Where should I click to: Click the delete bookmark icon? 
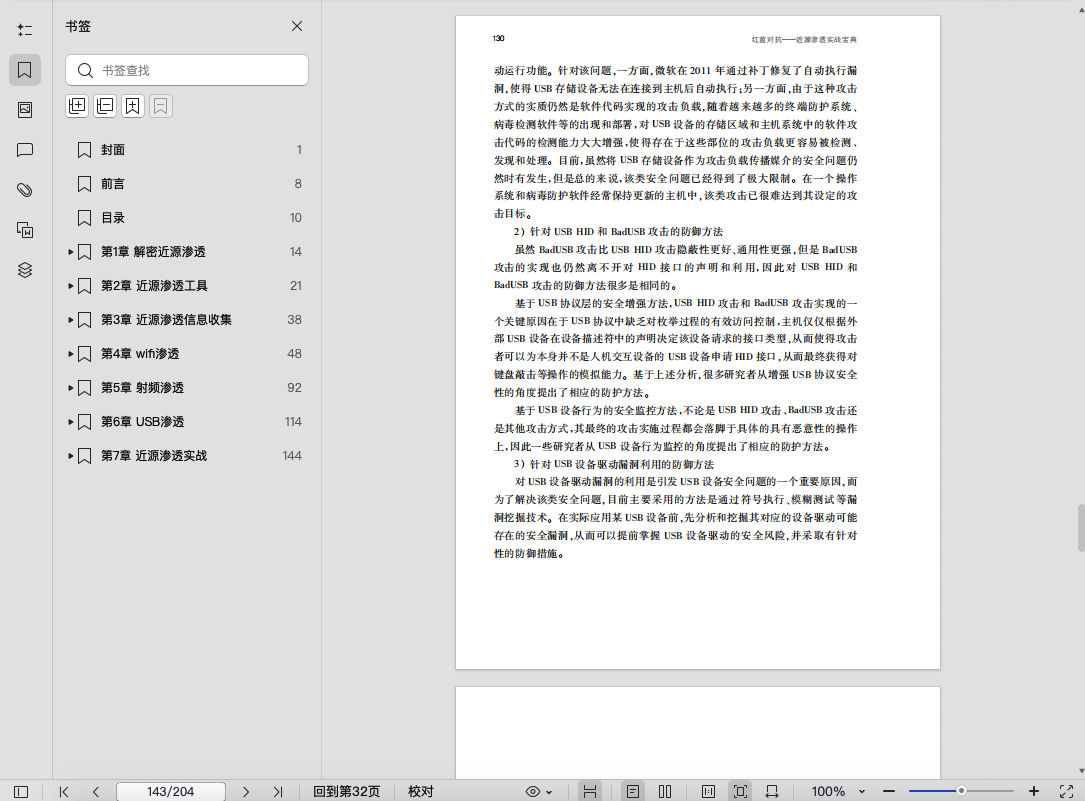click(161, 106)
